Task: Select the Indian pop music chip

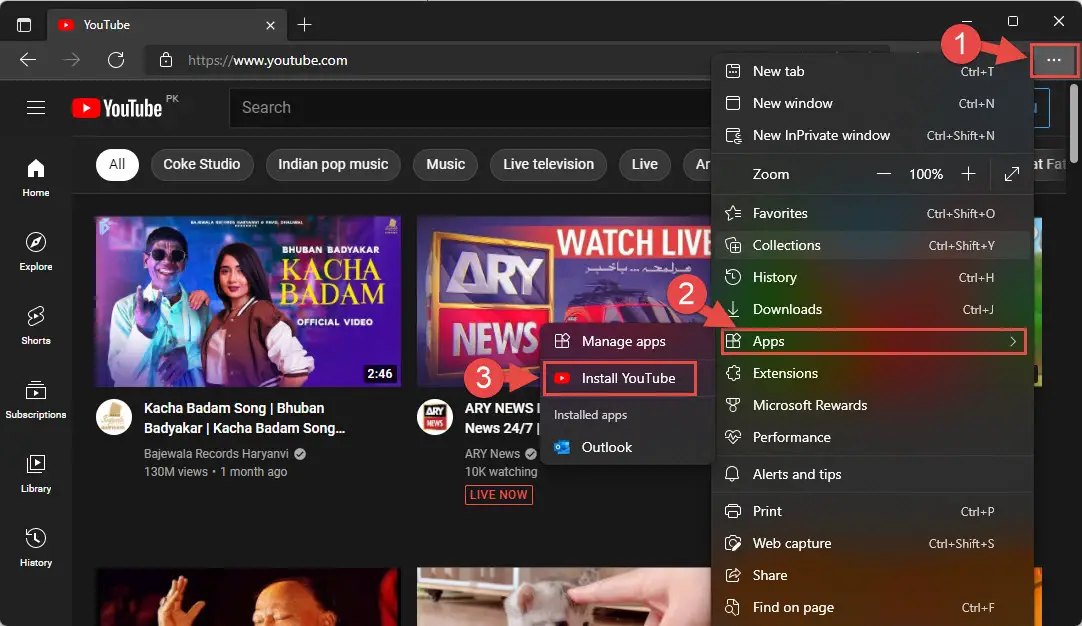Action: [x=333, y=164]
